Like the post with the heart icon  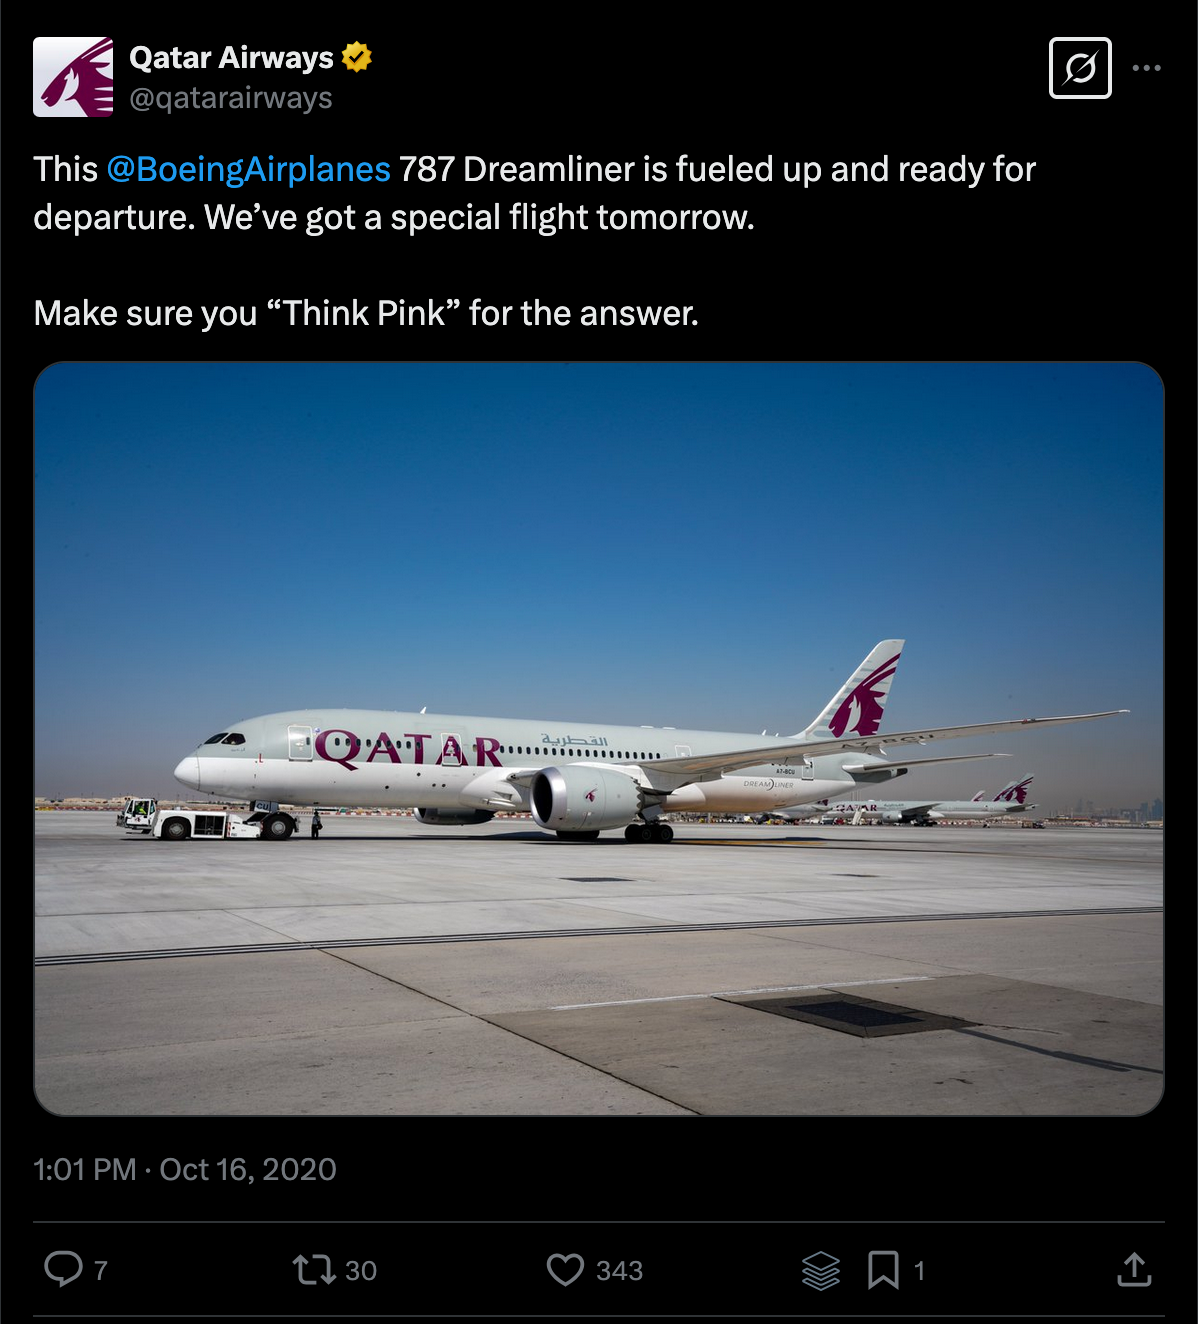[x=565, y=1270]
